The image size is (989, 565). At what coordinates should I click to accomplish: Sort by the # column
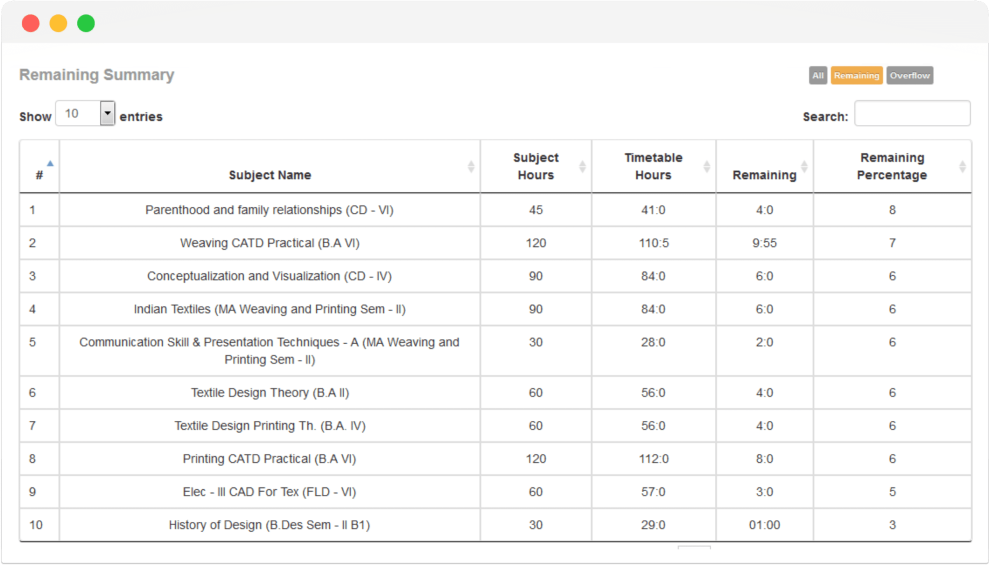click(x=39, y=167)
